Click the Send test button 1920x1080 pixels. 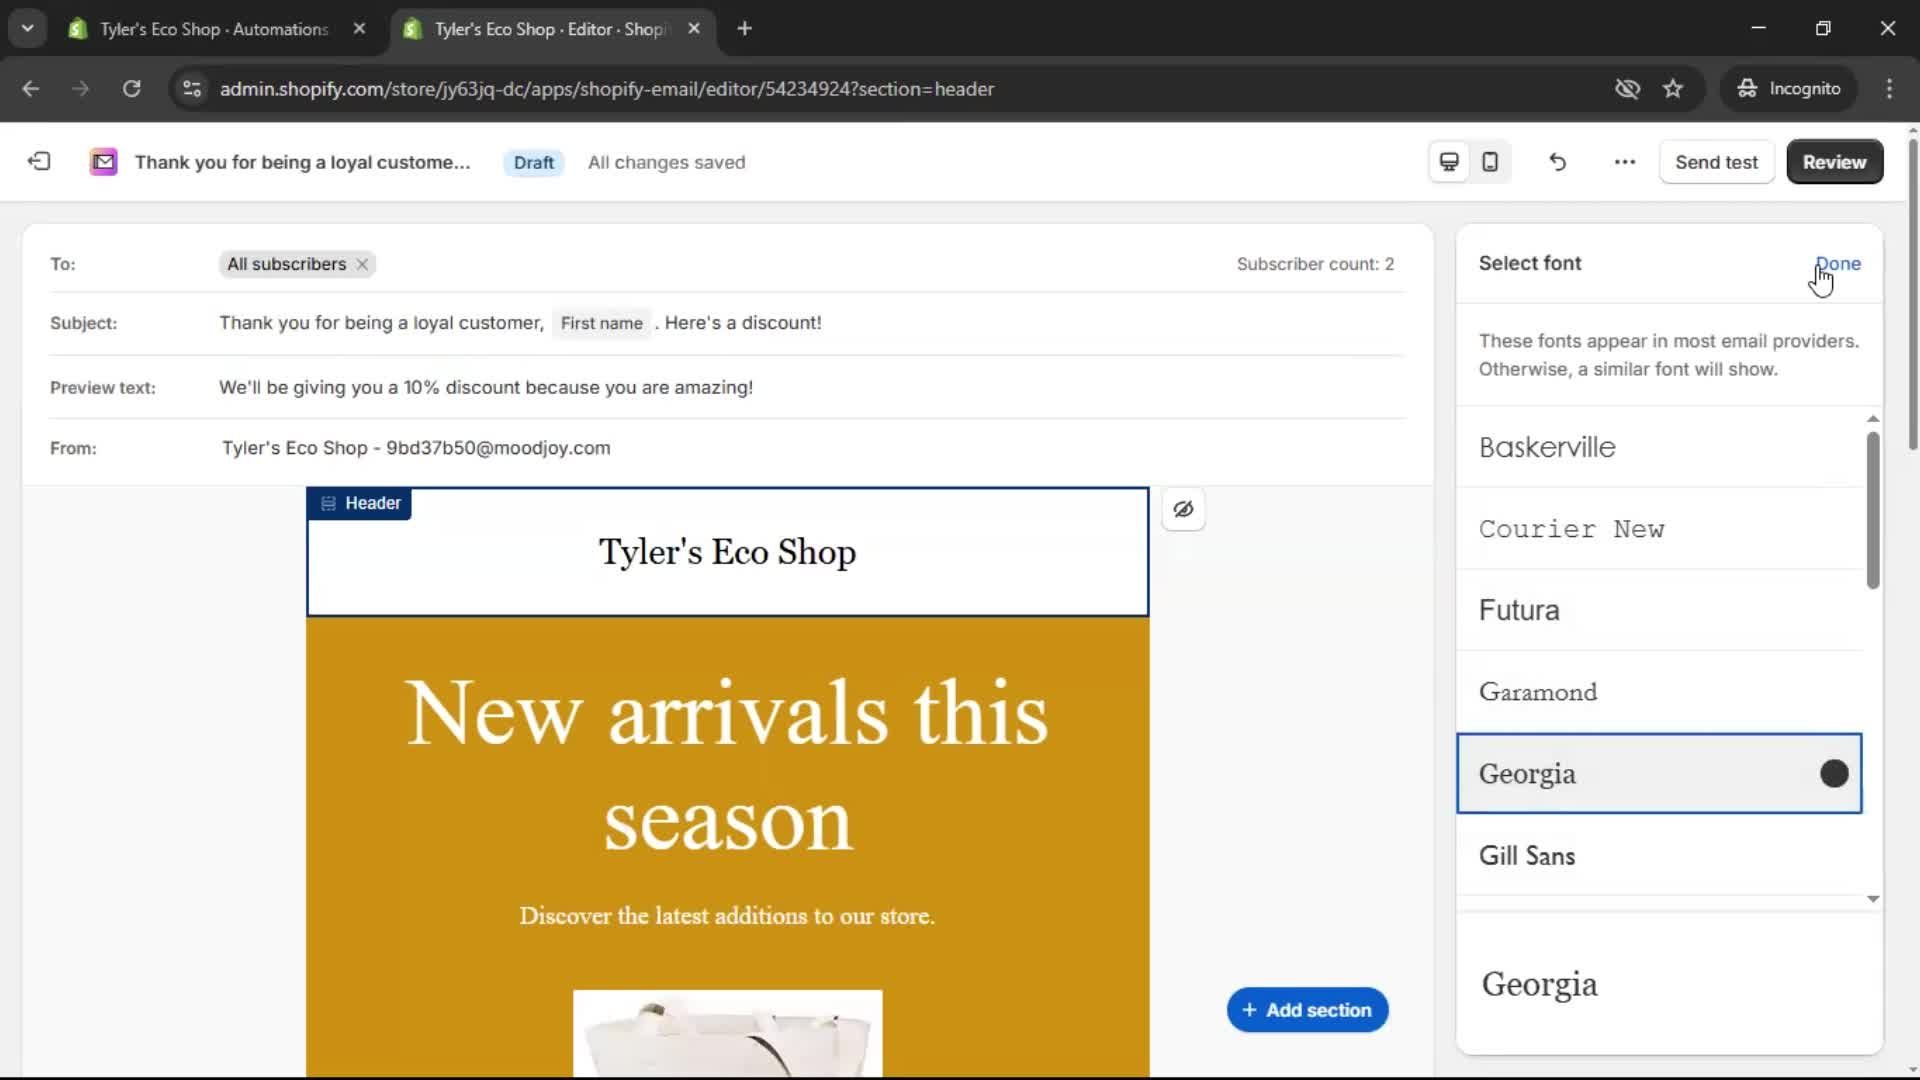pyautogui.click(x=1717, y=161)
